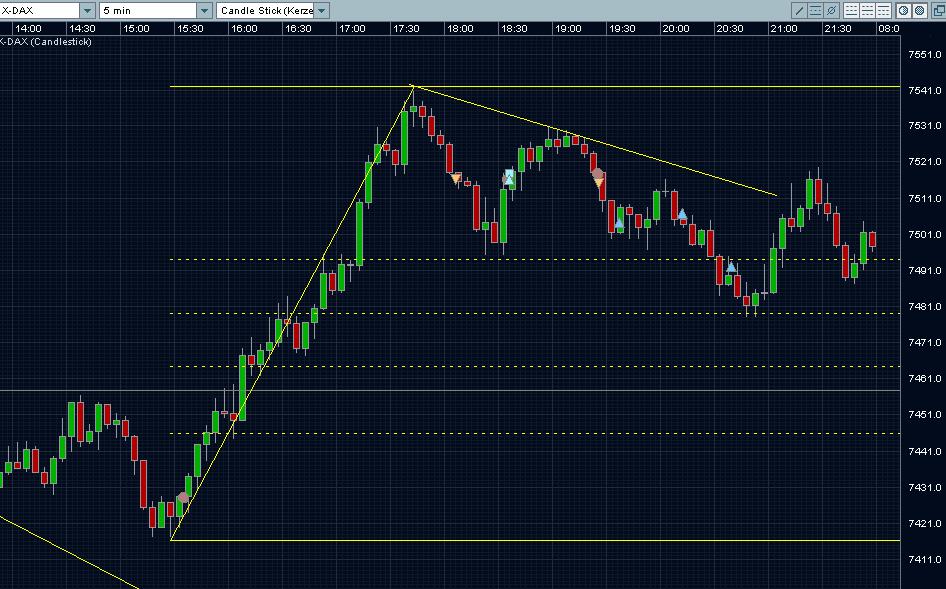Click the crossed-circle erase drawings icon

831,10
